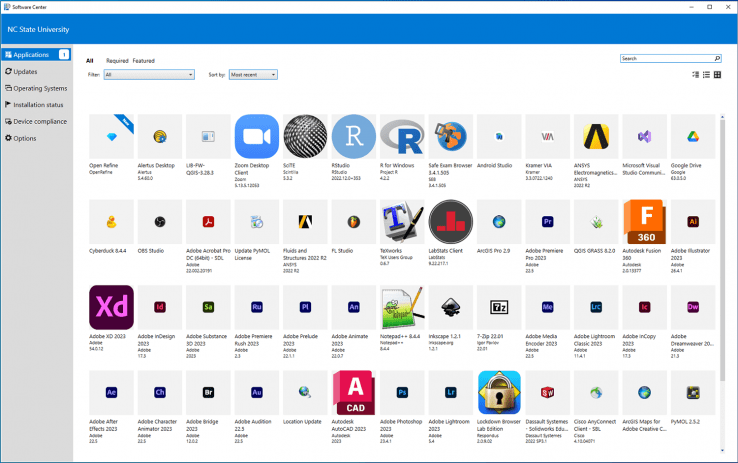Click the Adobe Premiere Pro 2023 icon
The height and width of the screenshot is (463, 738).
pyautogui.click(x=547, y=222)
